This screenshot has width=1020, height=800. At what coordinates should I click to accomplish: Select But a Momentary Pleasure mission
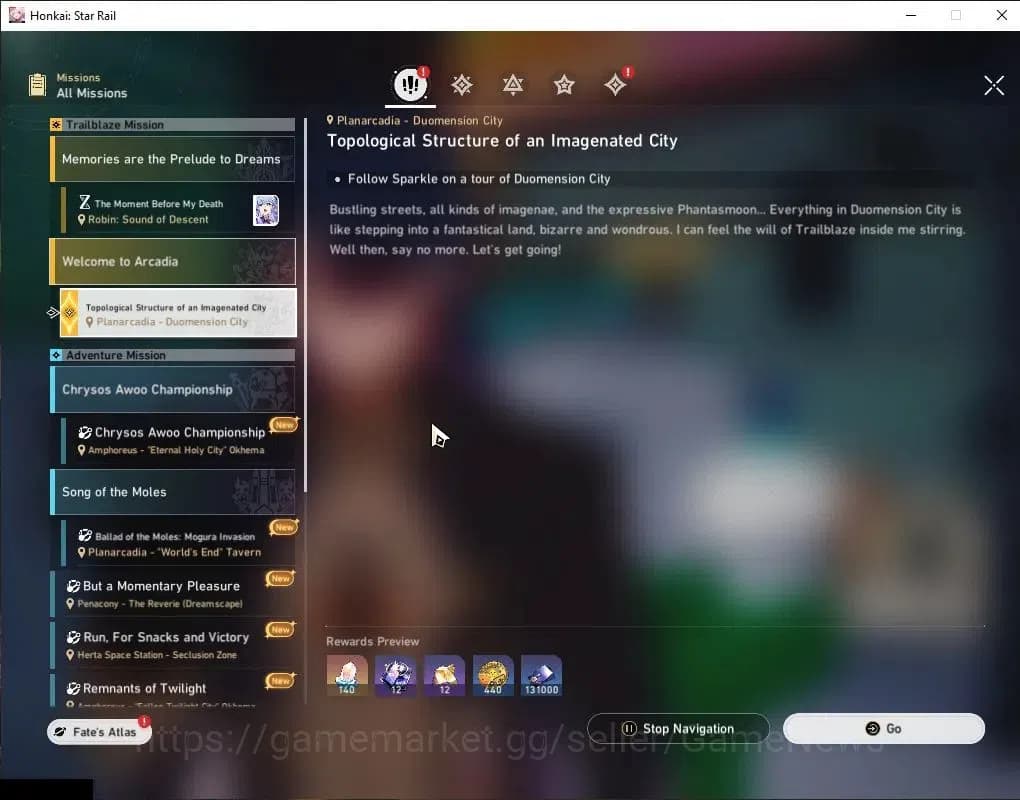point(172,594)
